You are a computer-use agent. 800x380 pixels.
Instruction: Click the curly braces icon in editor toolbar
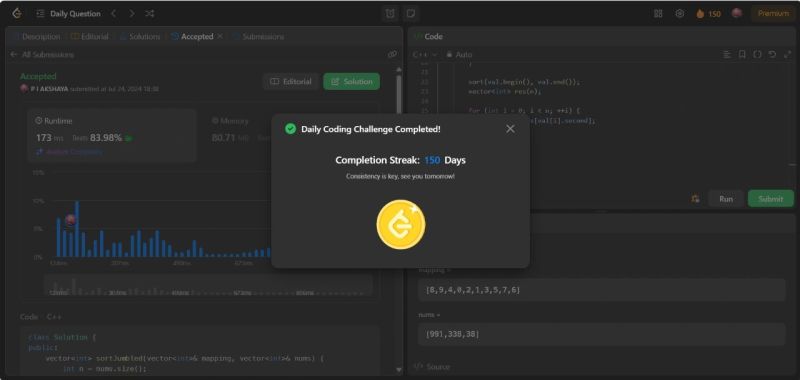pos(758,55)
